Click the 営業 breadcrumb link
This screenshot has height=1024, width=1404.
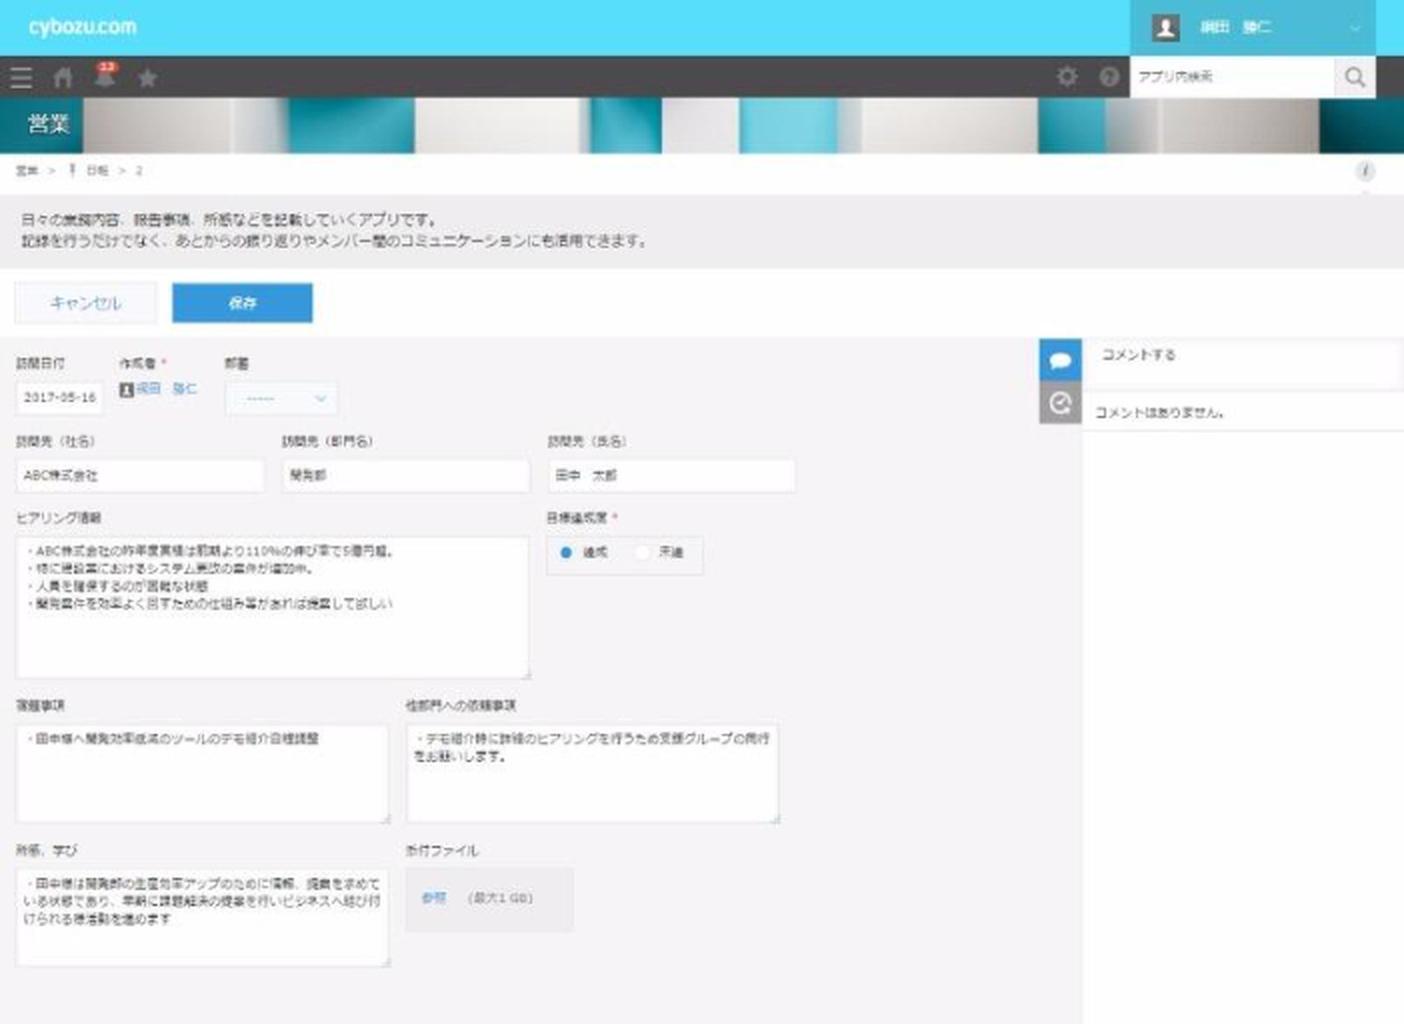pos(26,171)
